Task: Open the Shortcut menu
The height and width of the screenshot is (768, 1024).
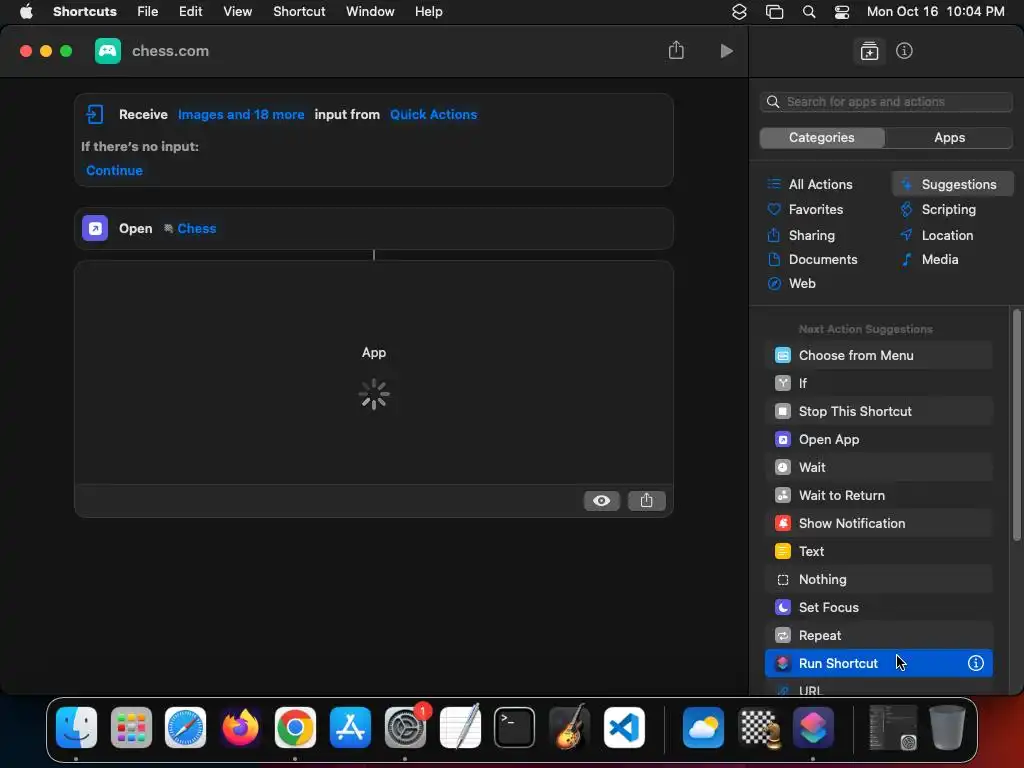Action: coord(299,12)
